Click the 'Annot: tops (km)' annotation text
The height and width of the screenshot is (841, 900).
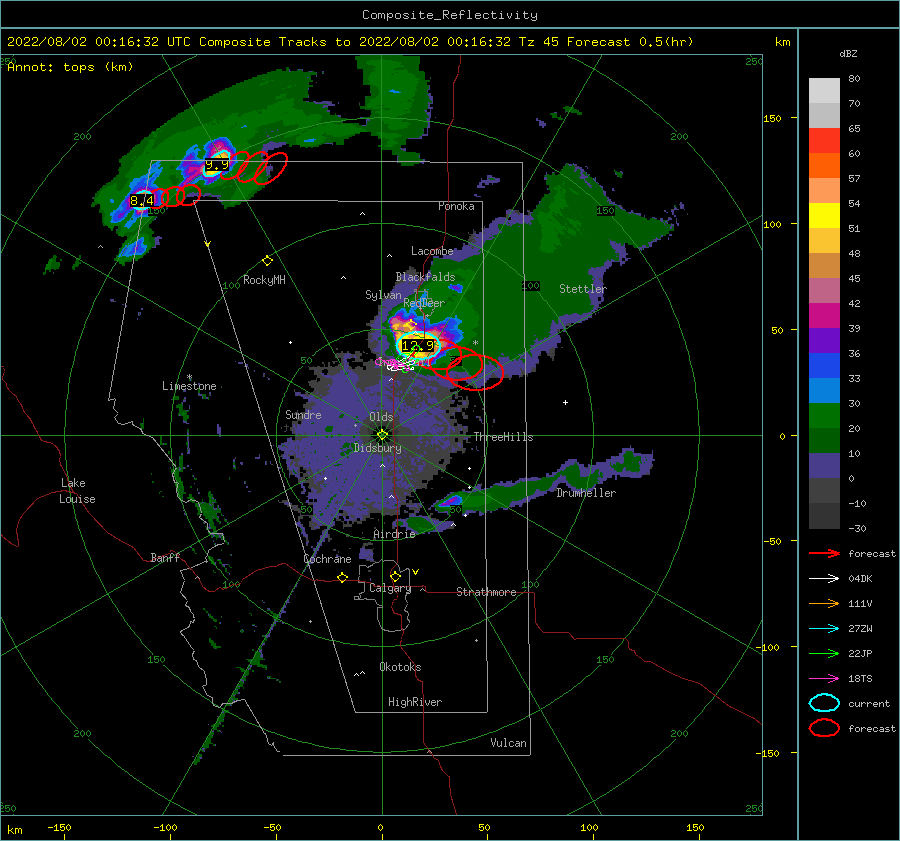(70, 67)
